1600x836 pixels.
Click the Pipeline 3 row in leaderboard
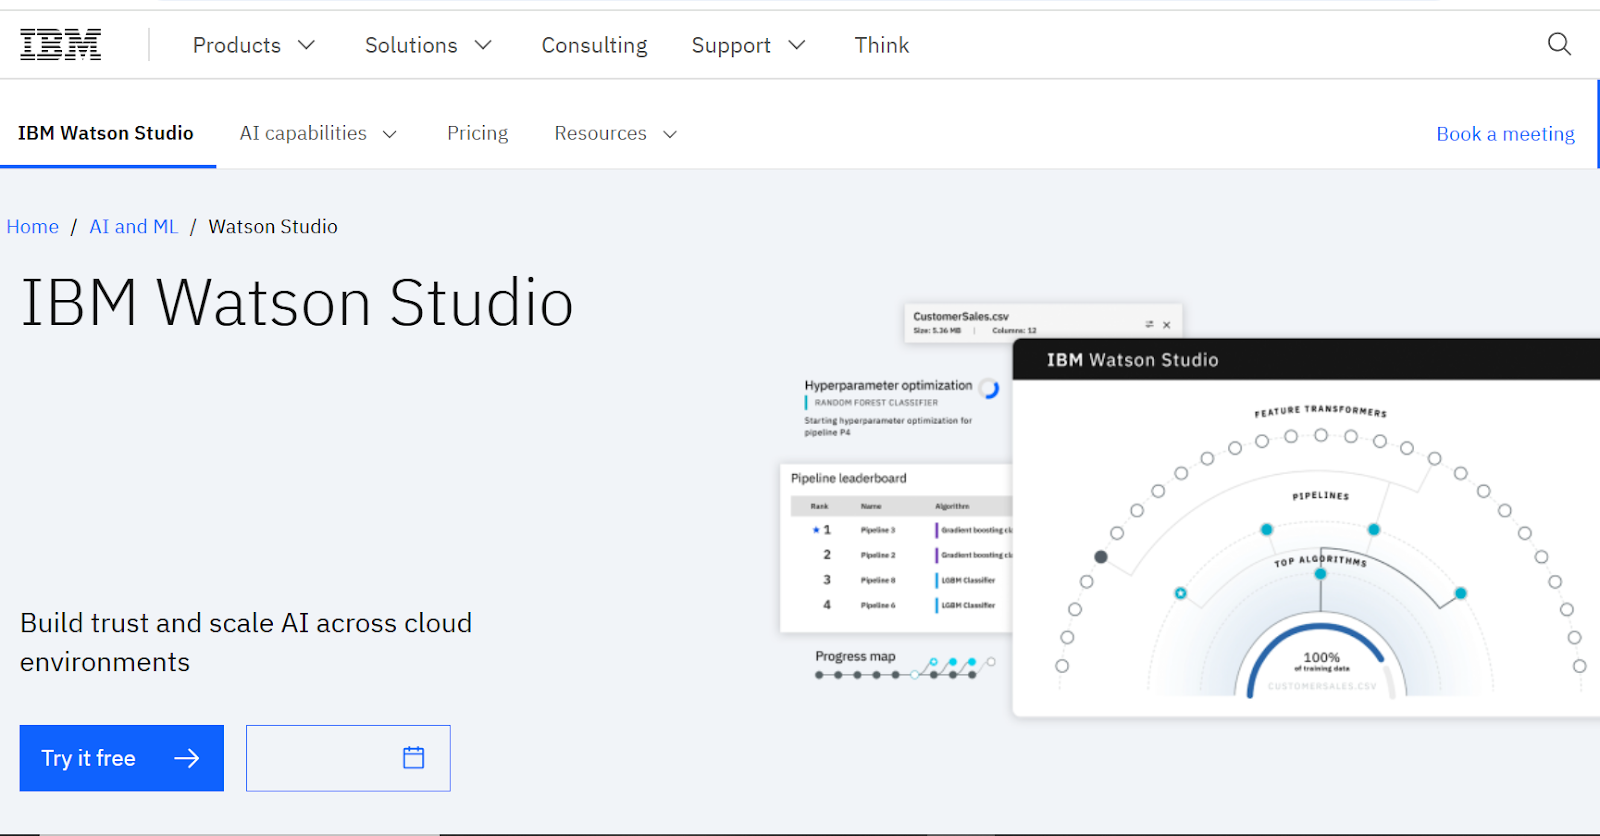tap(901, 530)
